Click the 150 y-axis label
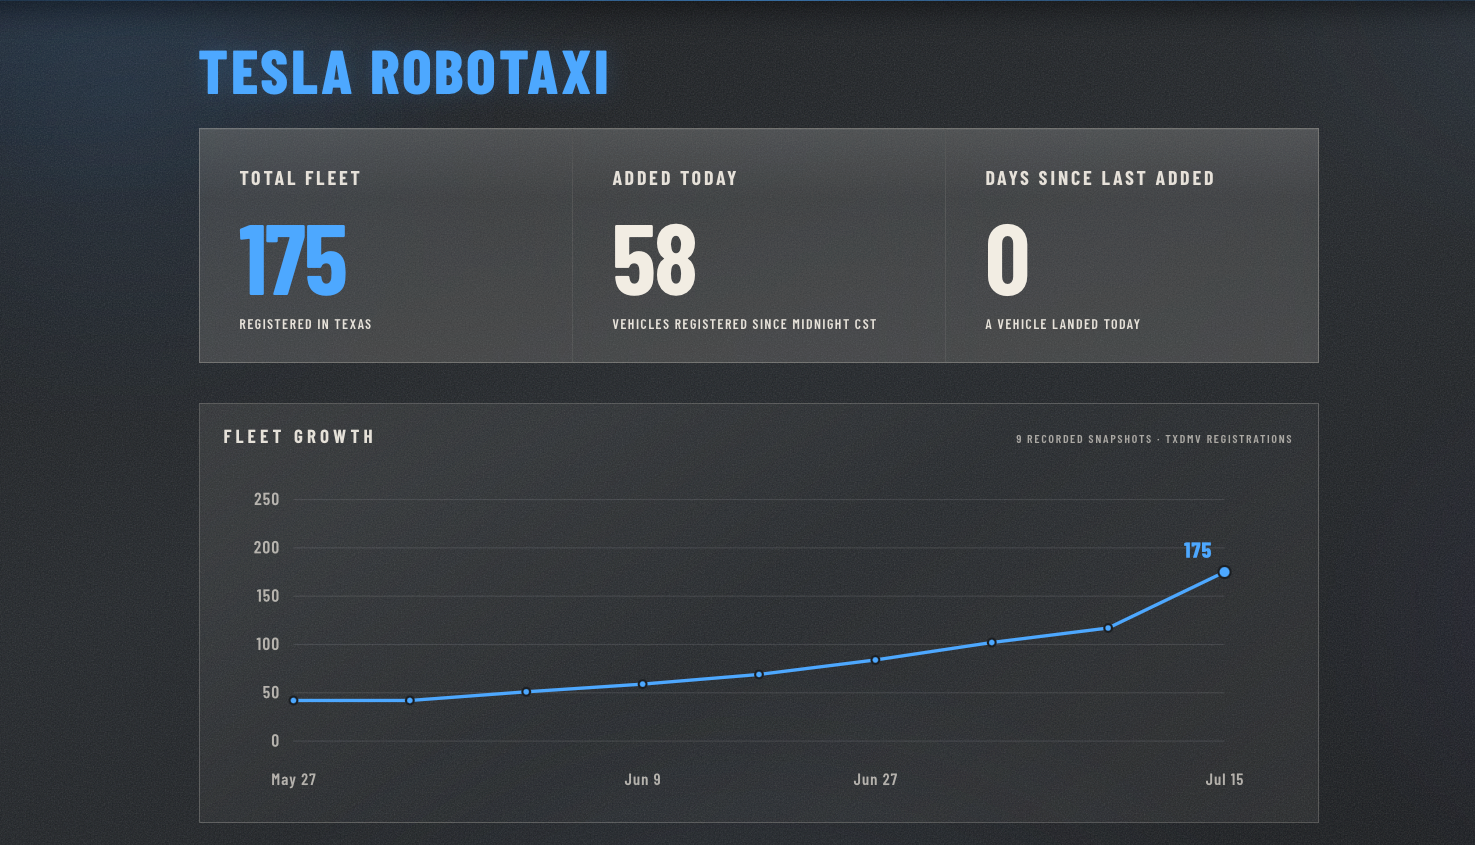This screenshot has height=845, width=1475. tap(267, 596)
